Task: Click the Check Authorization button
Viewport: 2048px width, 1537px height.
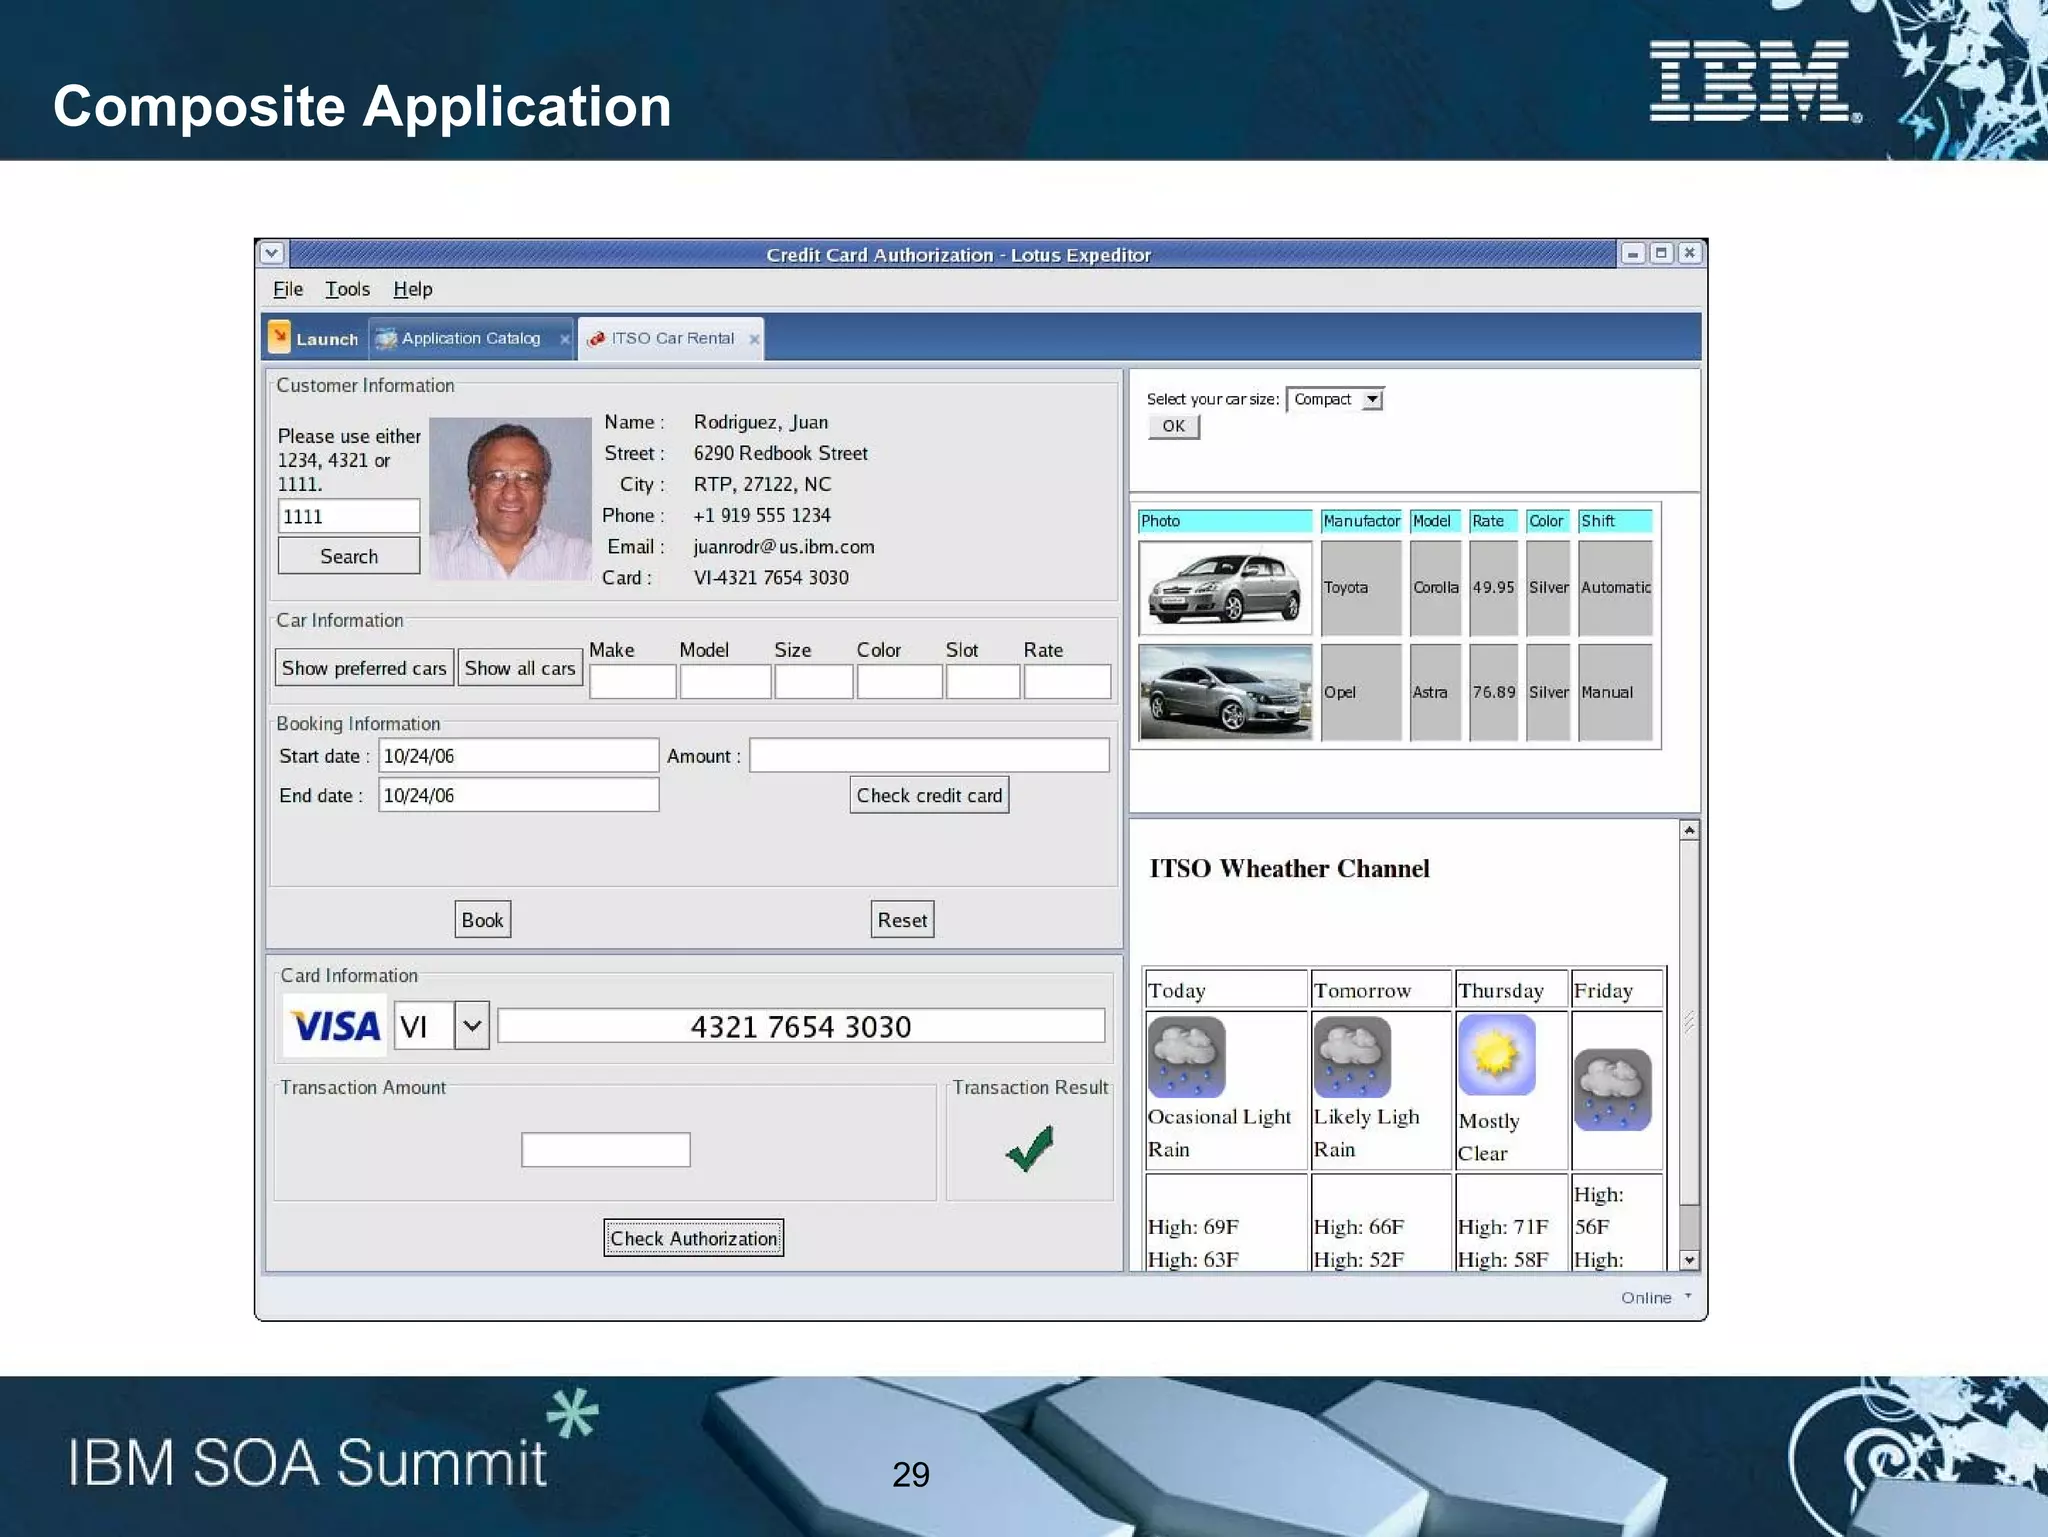Action: tap(693, 1238)
